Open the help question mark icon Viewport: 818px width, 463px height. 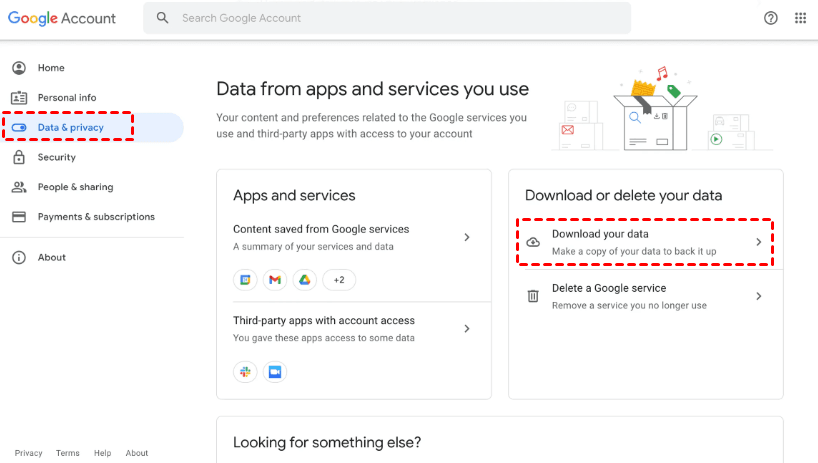click(771, 18)
